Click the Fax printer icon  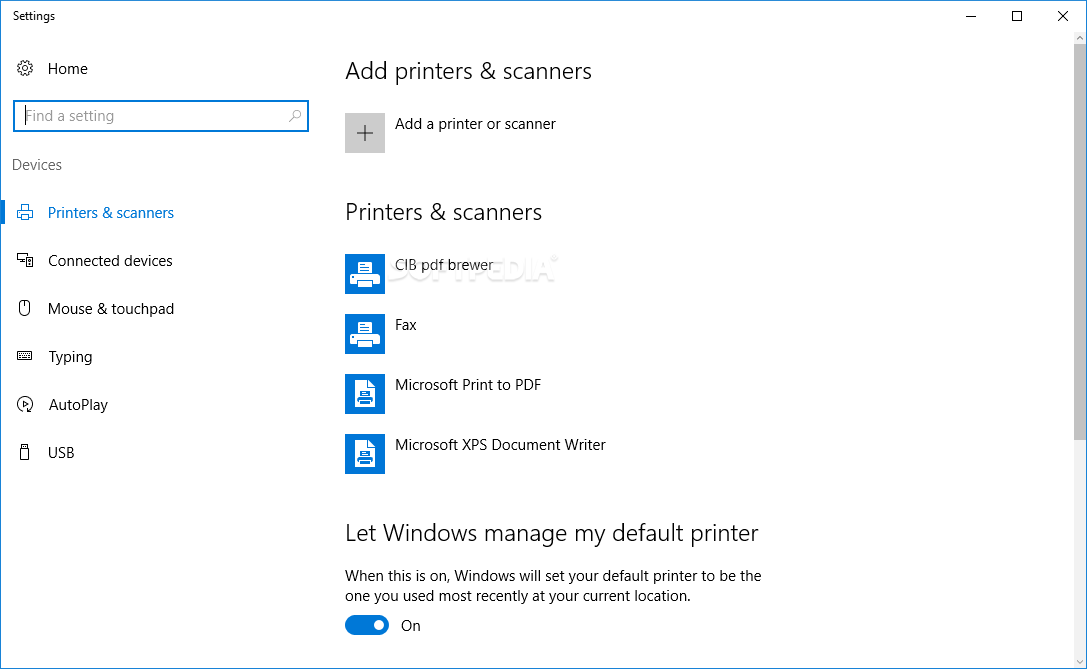click(x=365, y=334)
